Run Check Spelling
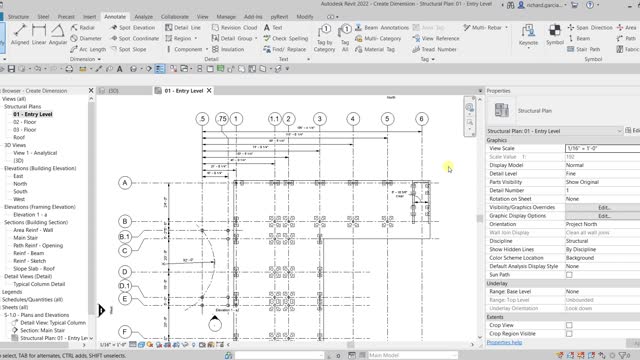This screenshot has width=640, height=360. click(285, 38)
